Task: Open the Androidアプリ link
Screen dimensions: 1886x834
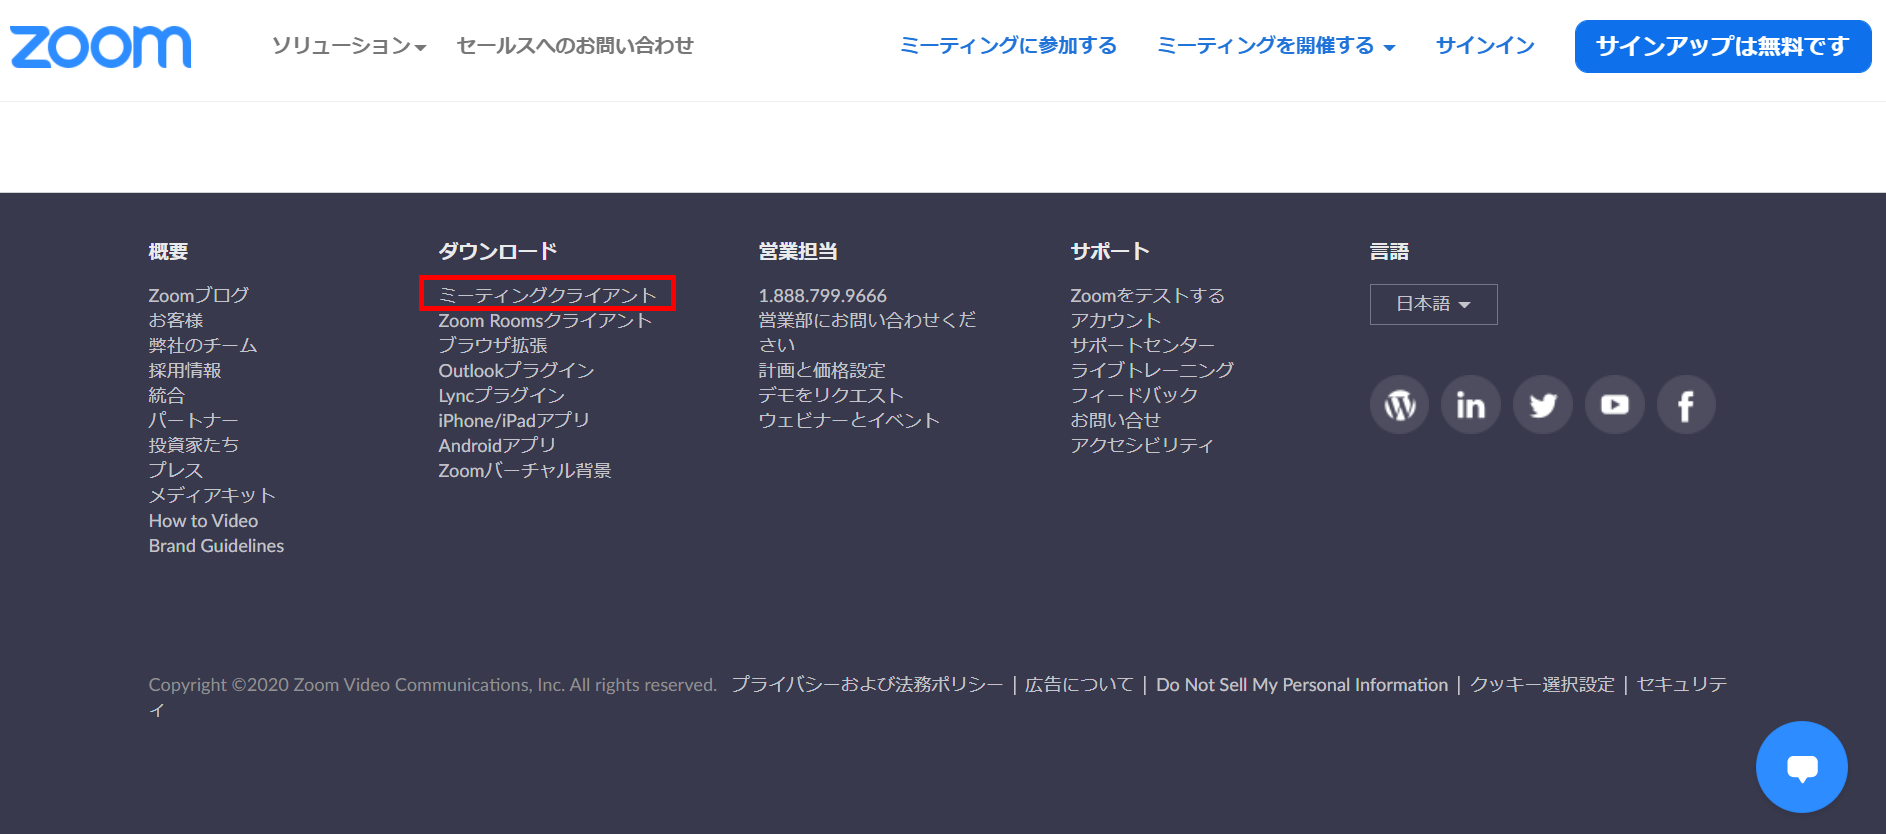Action: tap(497, 445)
